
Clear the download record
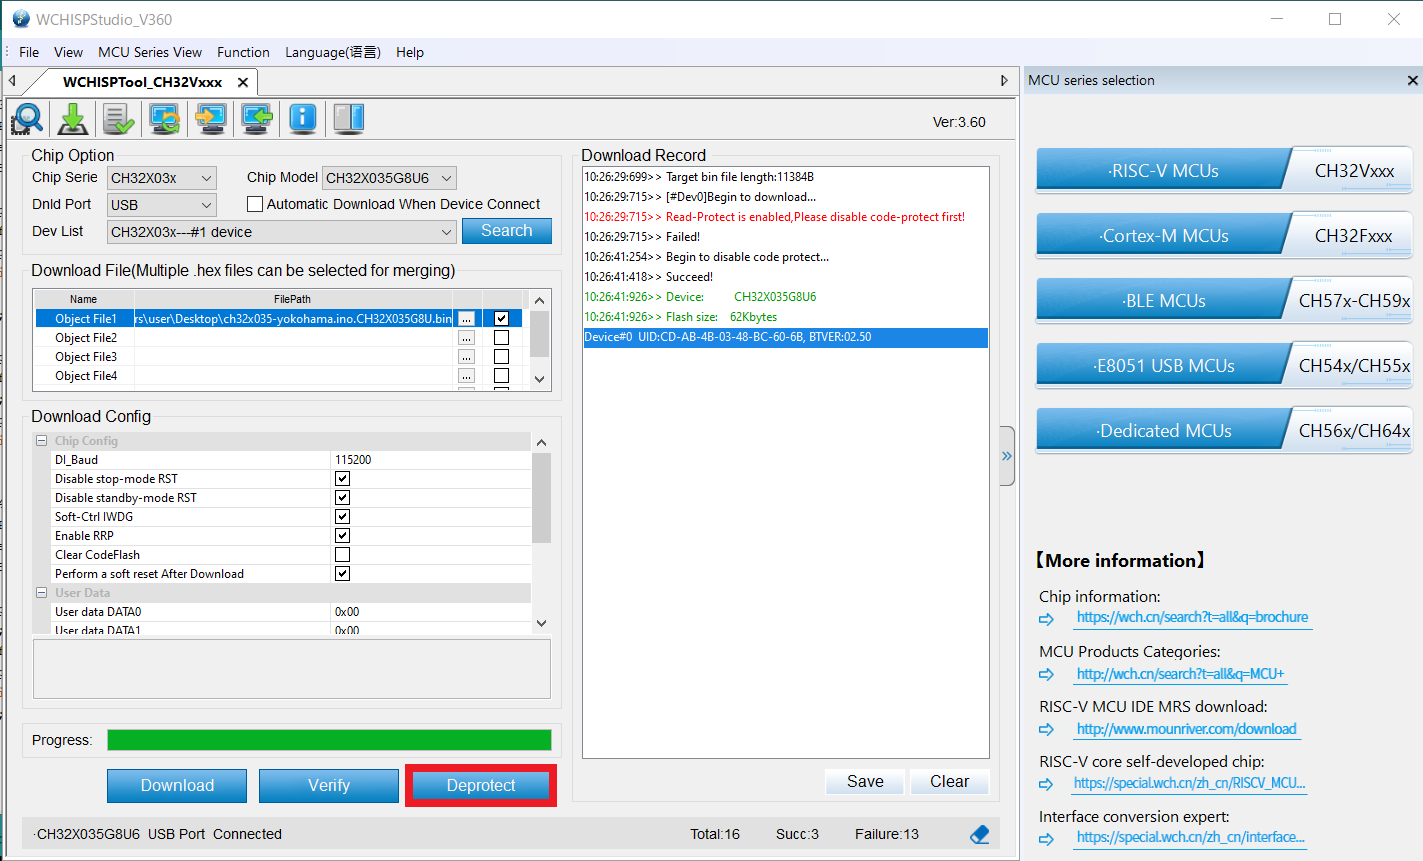coord(949,782)
